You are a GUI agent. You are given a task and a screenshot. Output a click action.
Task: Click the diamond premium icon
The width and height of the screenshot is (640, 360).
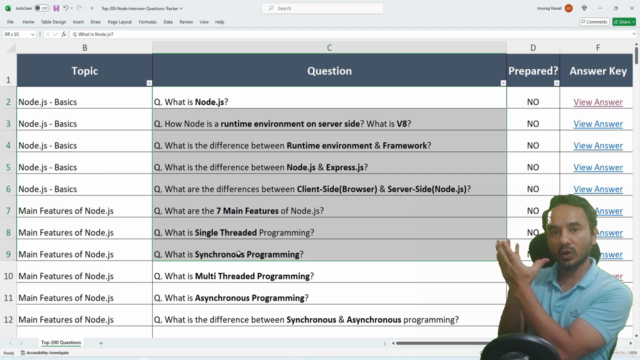click(584, 8)
